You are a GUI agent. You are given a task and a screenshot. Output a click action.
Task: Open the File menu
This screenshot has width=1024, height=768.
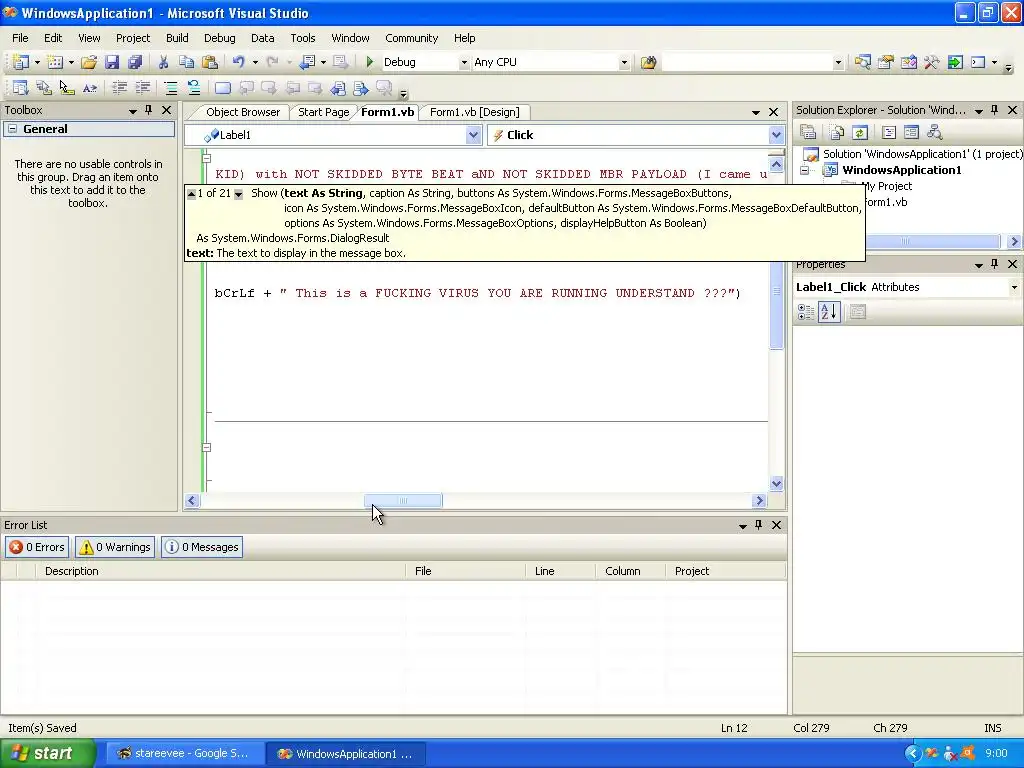click(x=20, y=38)
